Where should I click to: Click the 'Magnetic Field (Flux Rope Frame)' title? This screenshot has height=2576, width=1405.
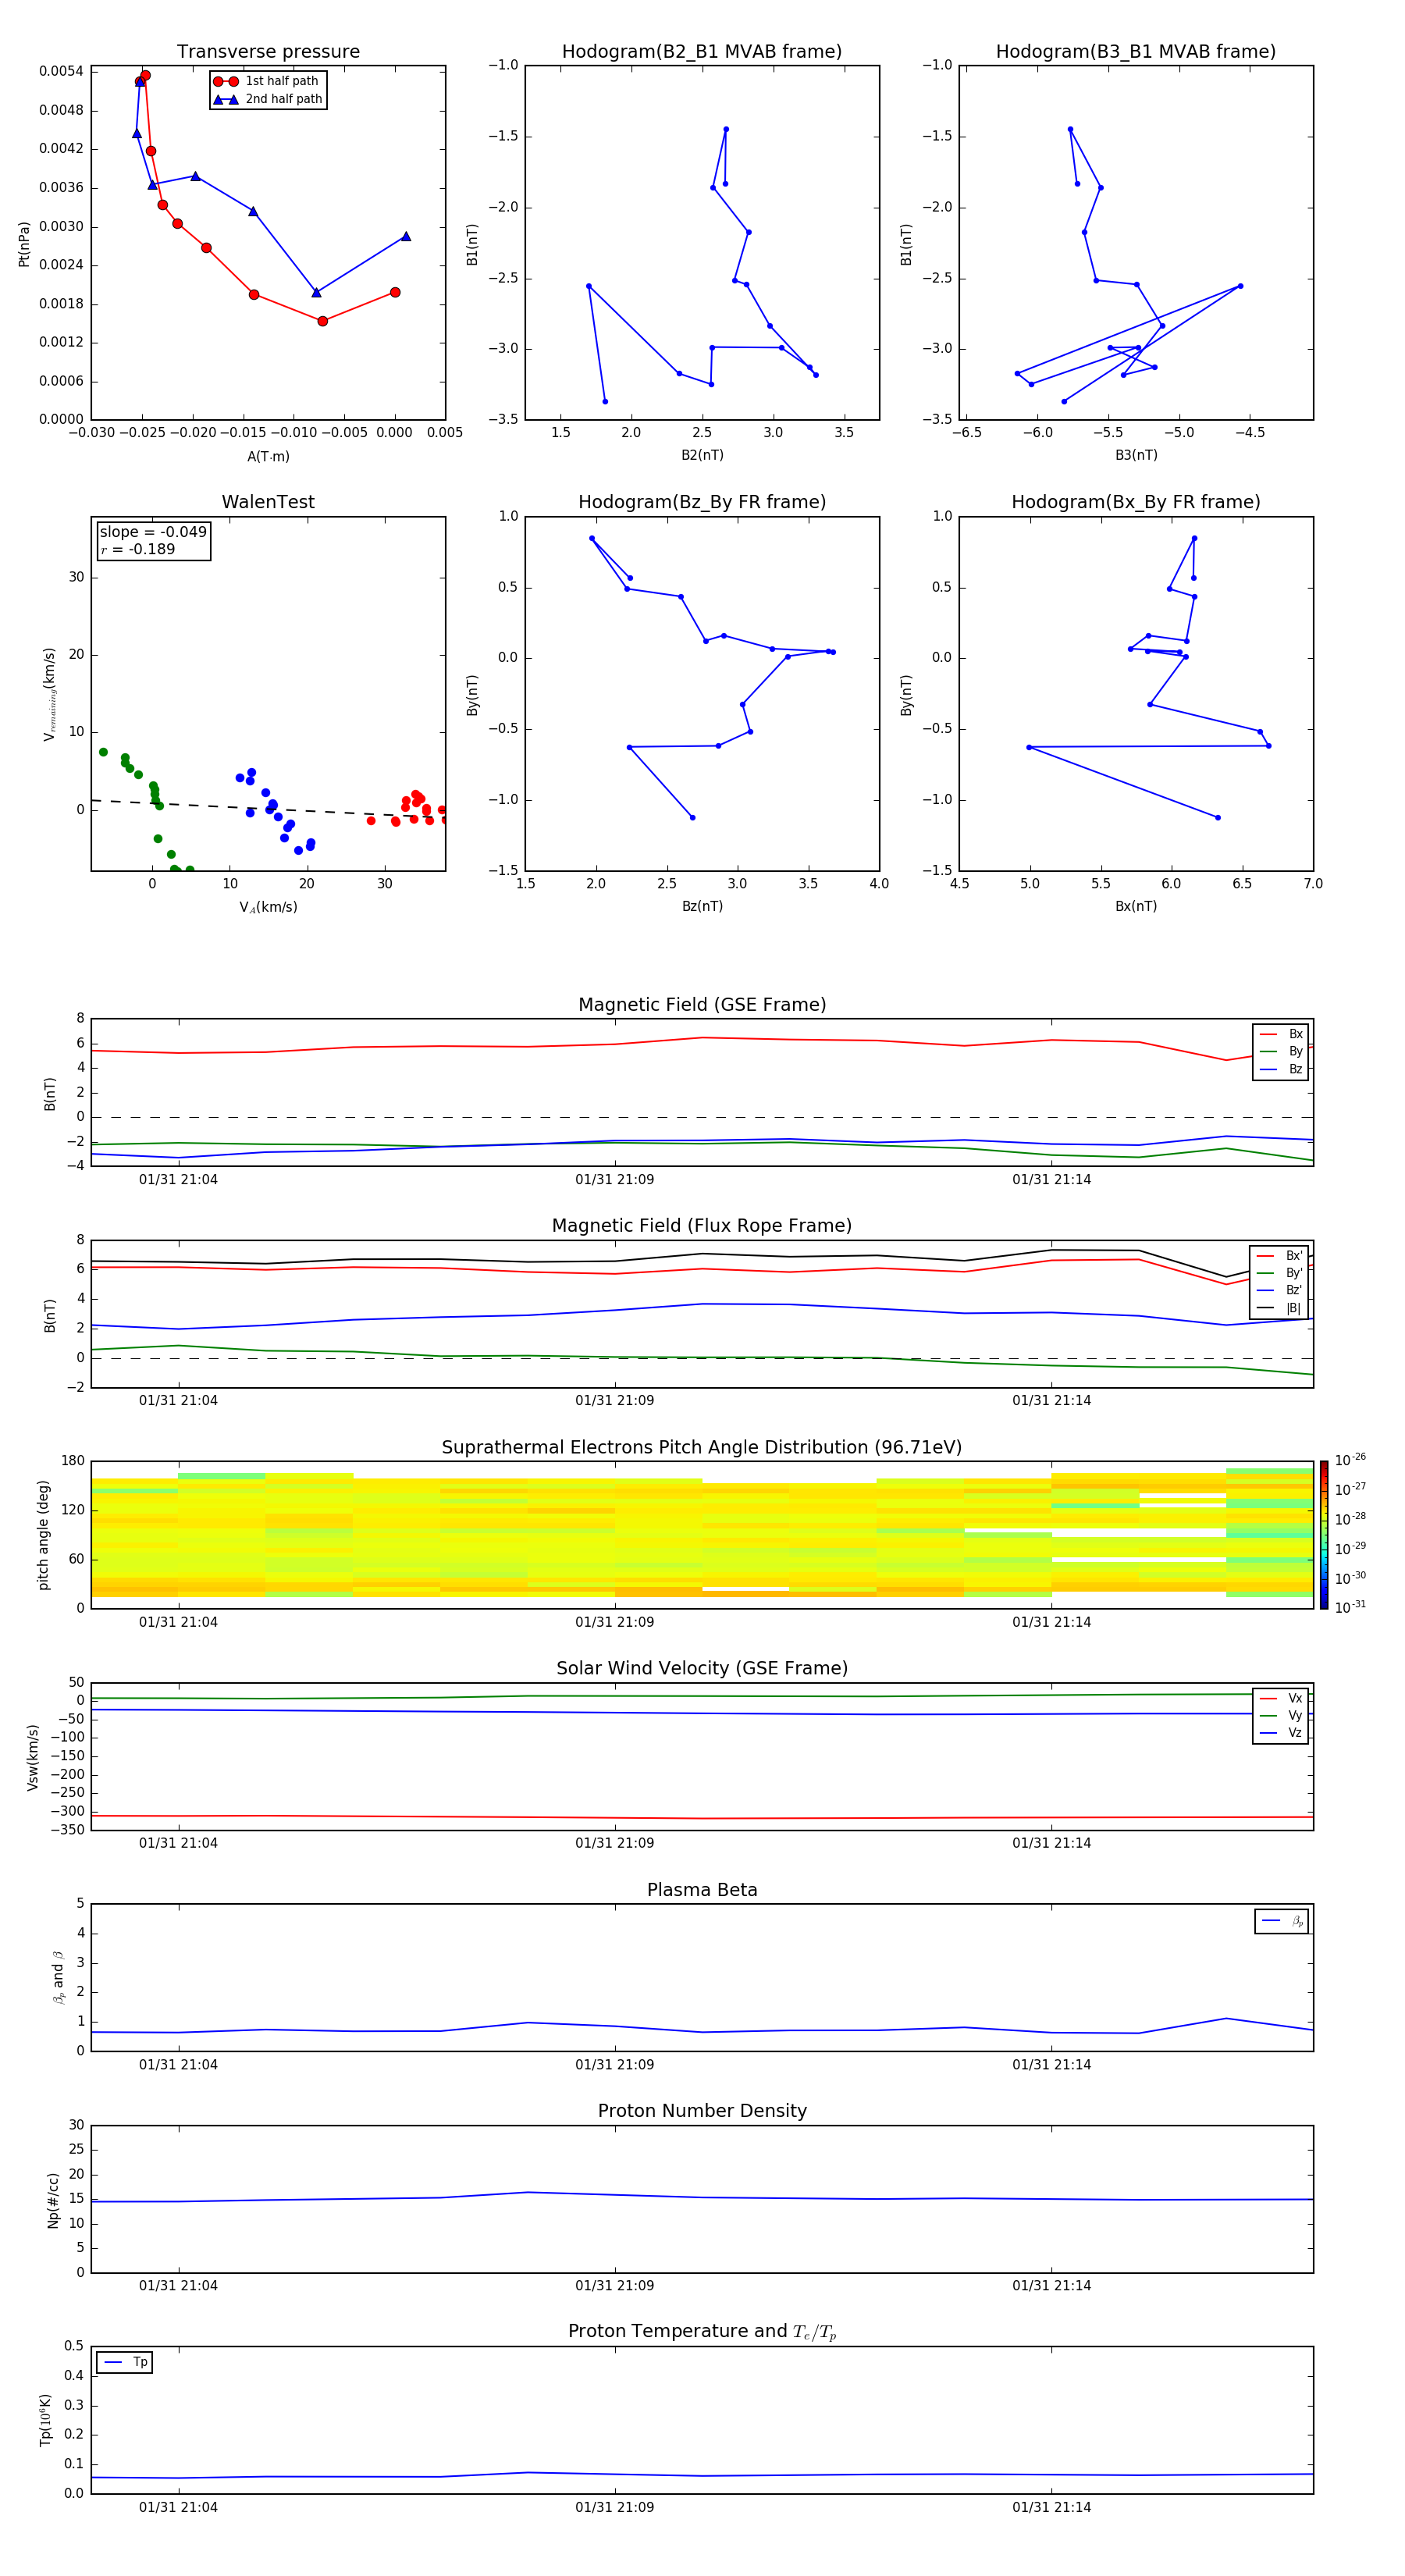coord(702,1226)
